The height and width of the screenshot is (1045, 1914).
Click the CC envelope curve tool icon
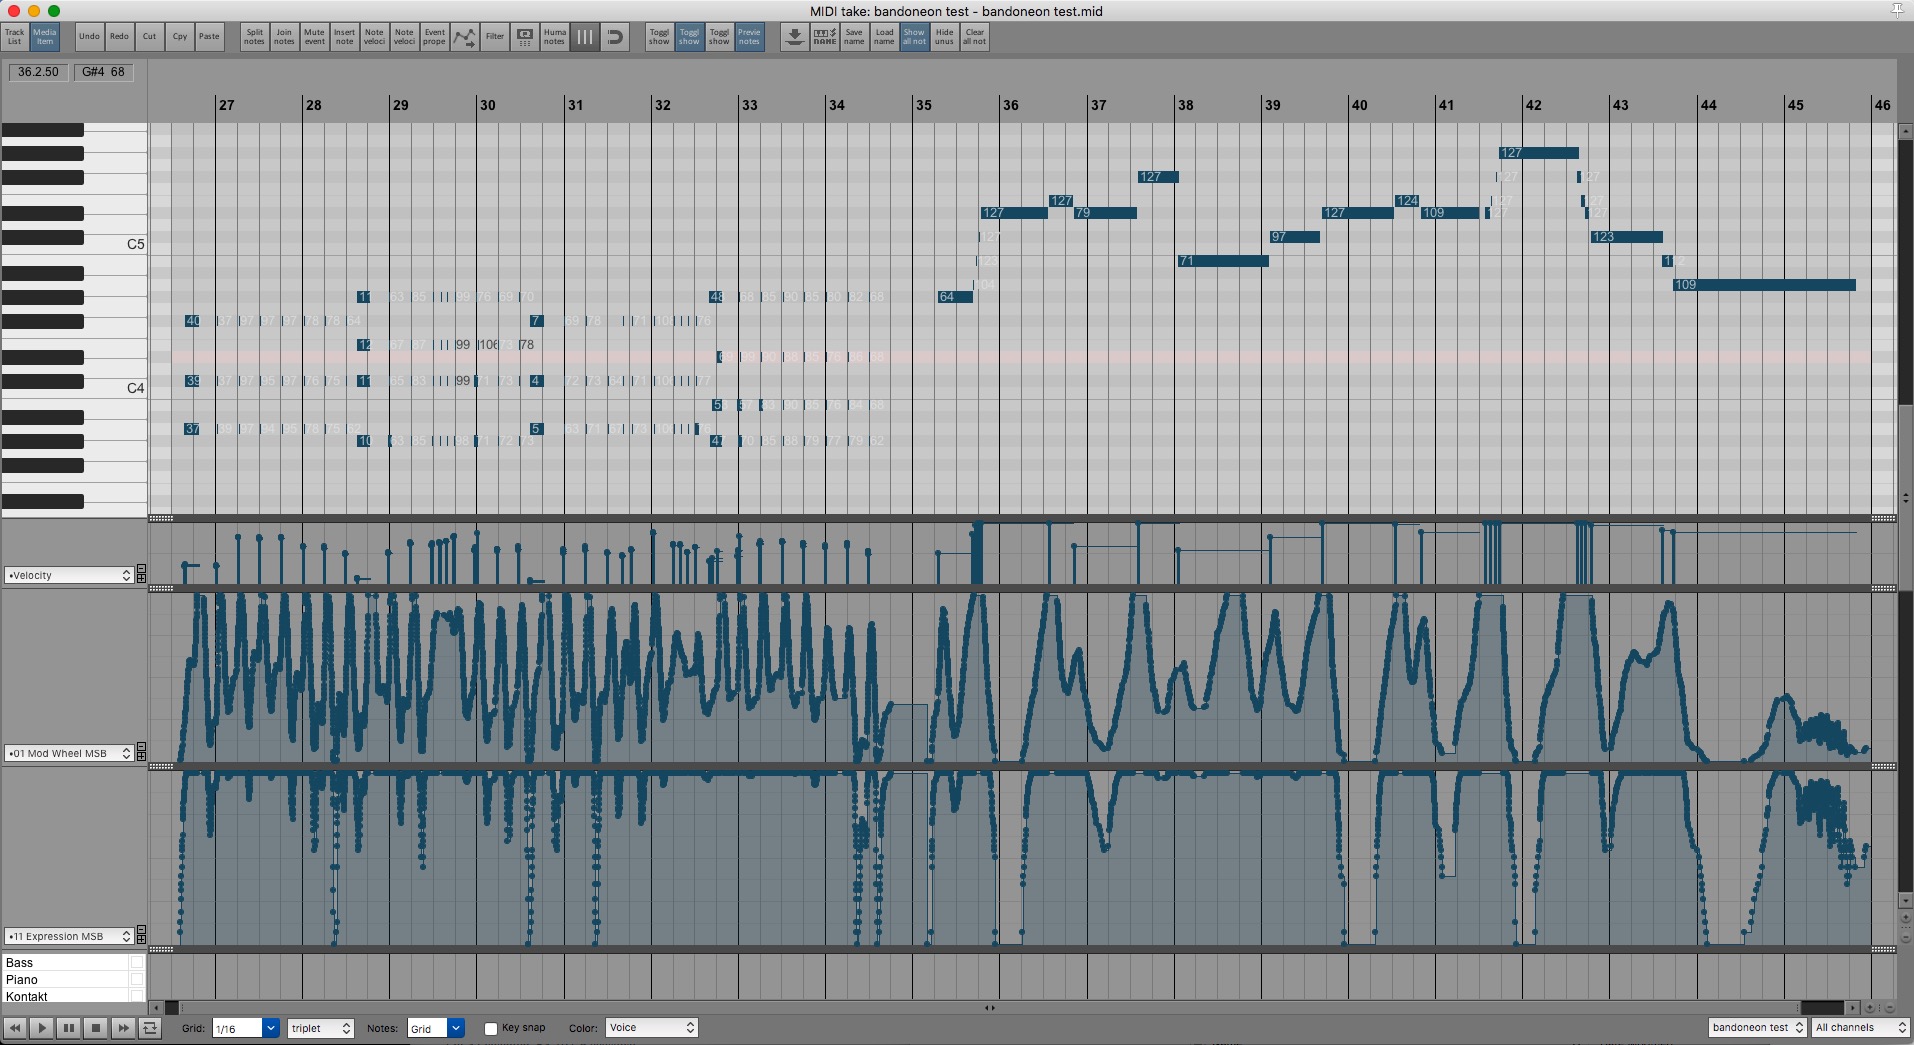pyautogui.click(x=464, y=37)
